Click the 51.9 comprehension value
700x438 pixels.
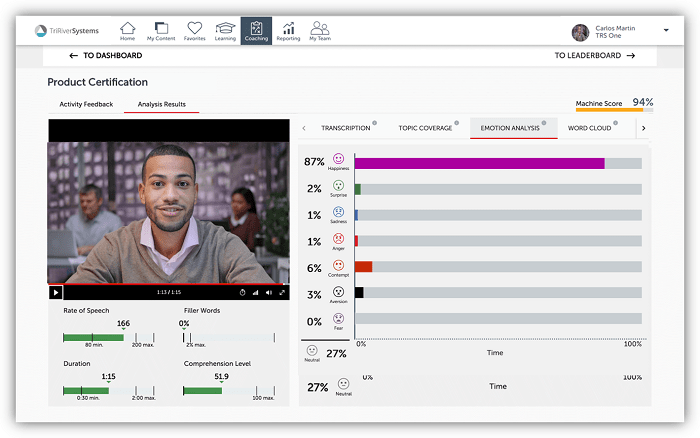coord(221,376)
